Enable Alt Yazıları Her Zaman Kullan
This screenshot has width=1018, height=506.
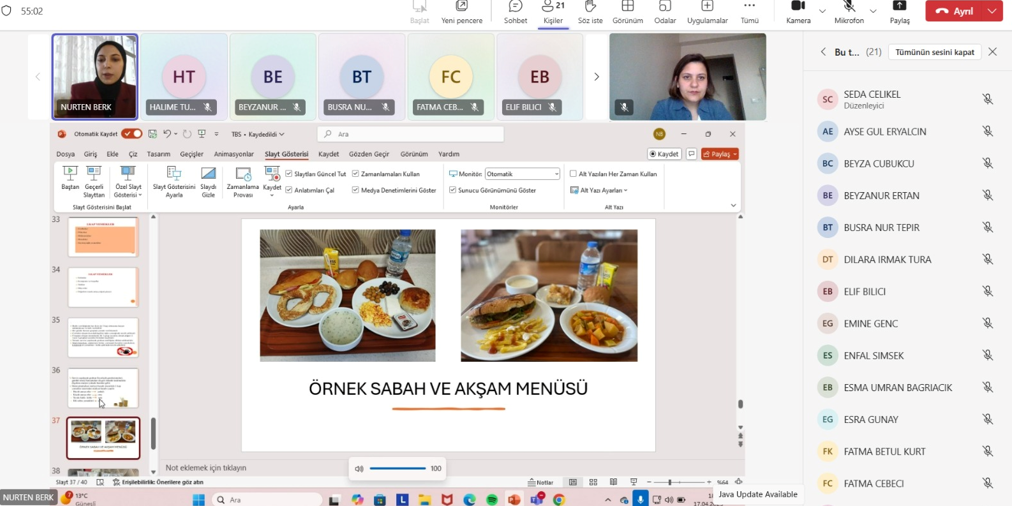[573, 174]
